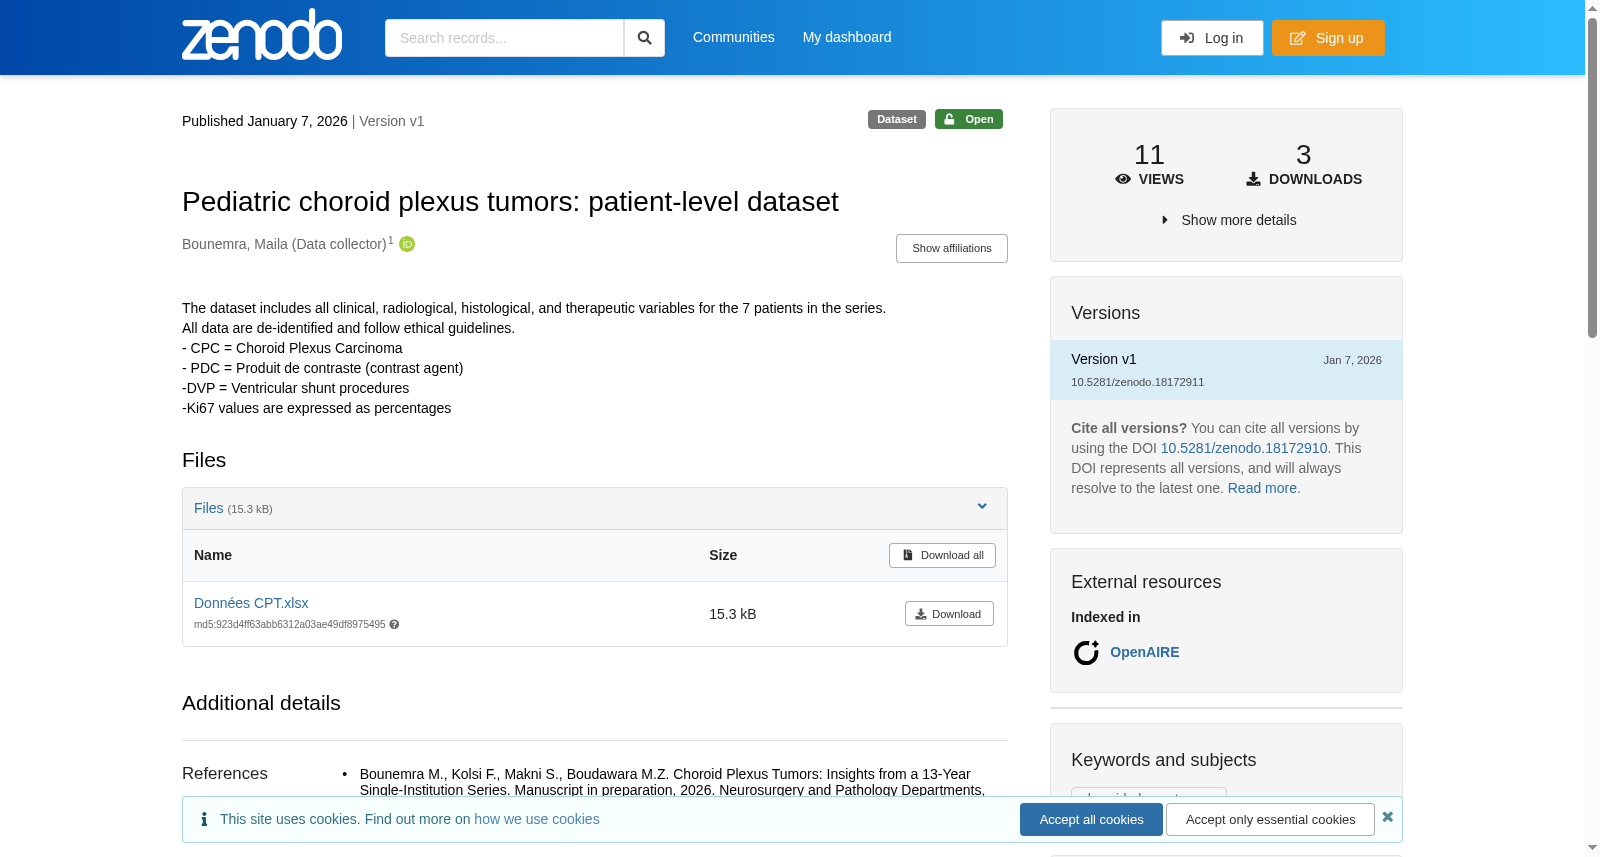
Task: Click the magnifier search button
Action: (x=644, y=38)
